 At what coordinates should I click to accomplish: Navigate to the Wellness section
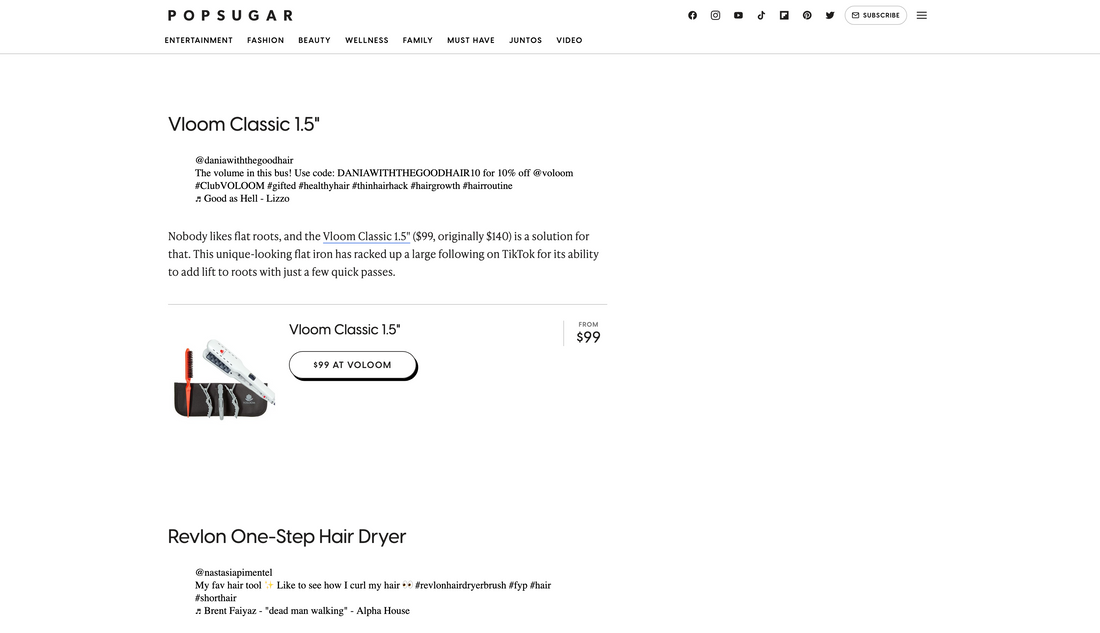(x=367, y=41)
